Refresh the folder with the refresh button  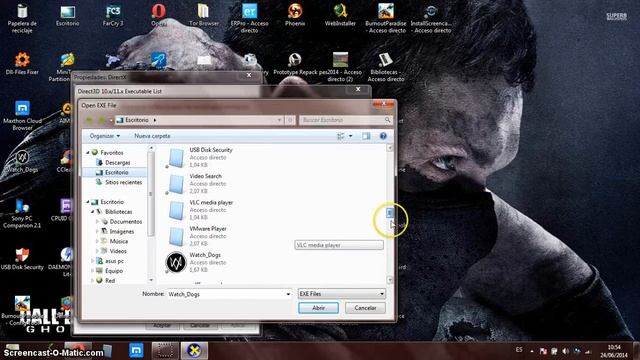pos(290,120)
